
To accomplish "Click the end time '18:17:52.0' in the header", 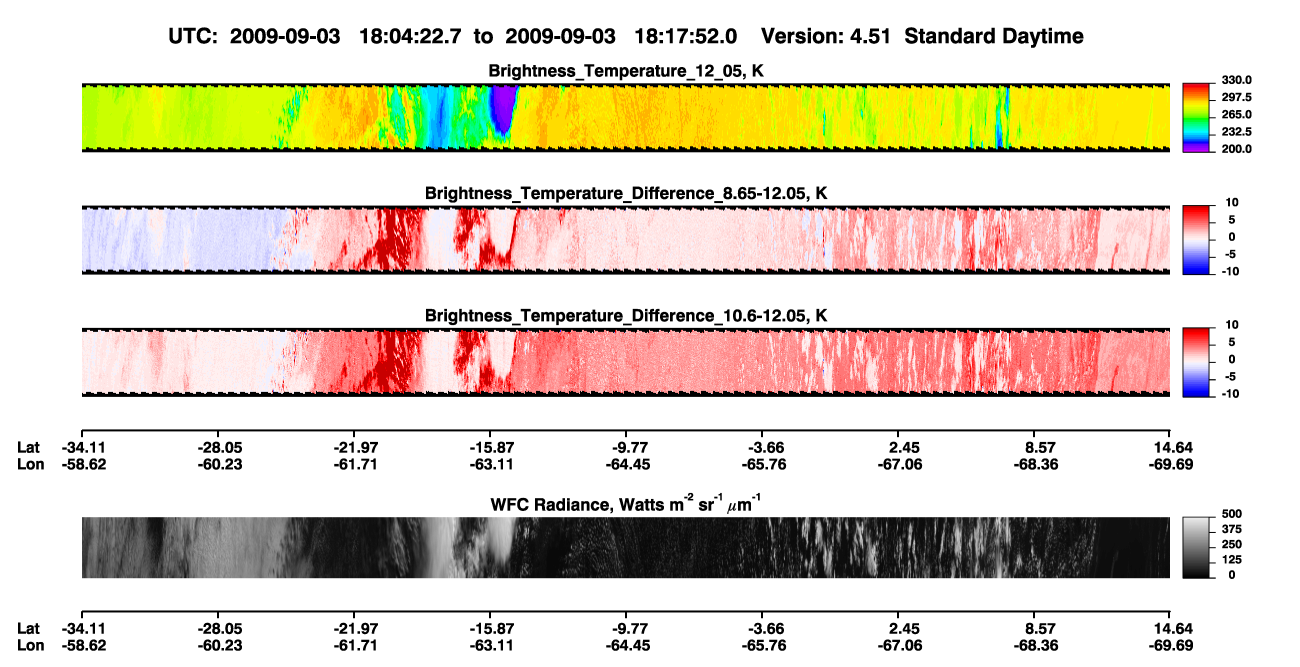I will [x=686, y=36].
